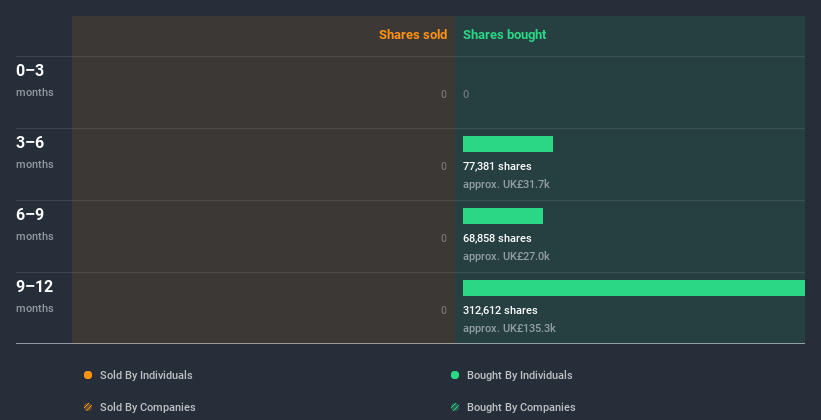Click the 68,858 shares value
The height and width of the screenshot is (420, 821).
click(x=497, y=238)
